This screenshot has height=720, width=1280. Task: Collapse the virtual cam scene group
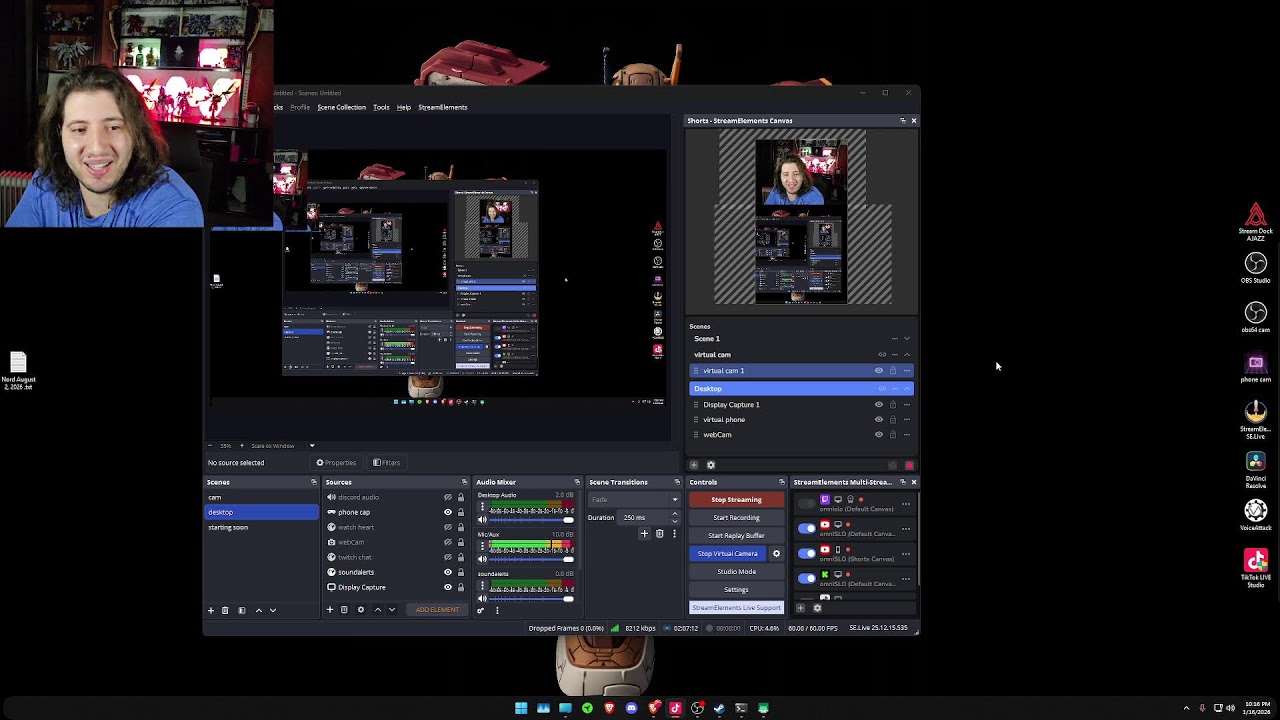tap(907, 355)
